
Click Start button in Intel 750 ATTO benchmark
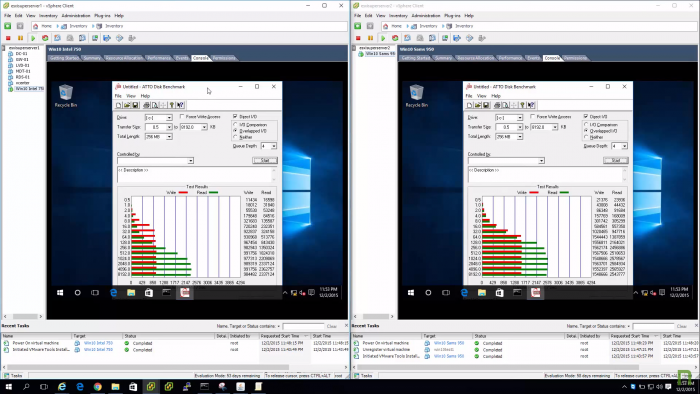coord(265,161)
